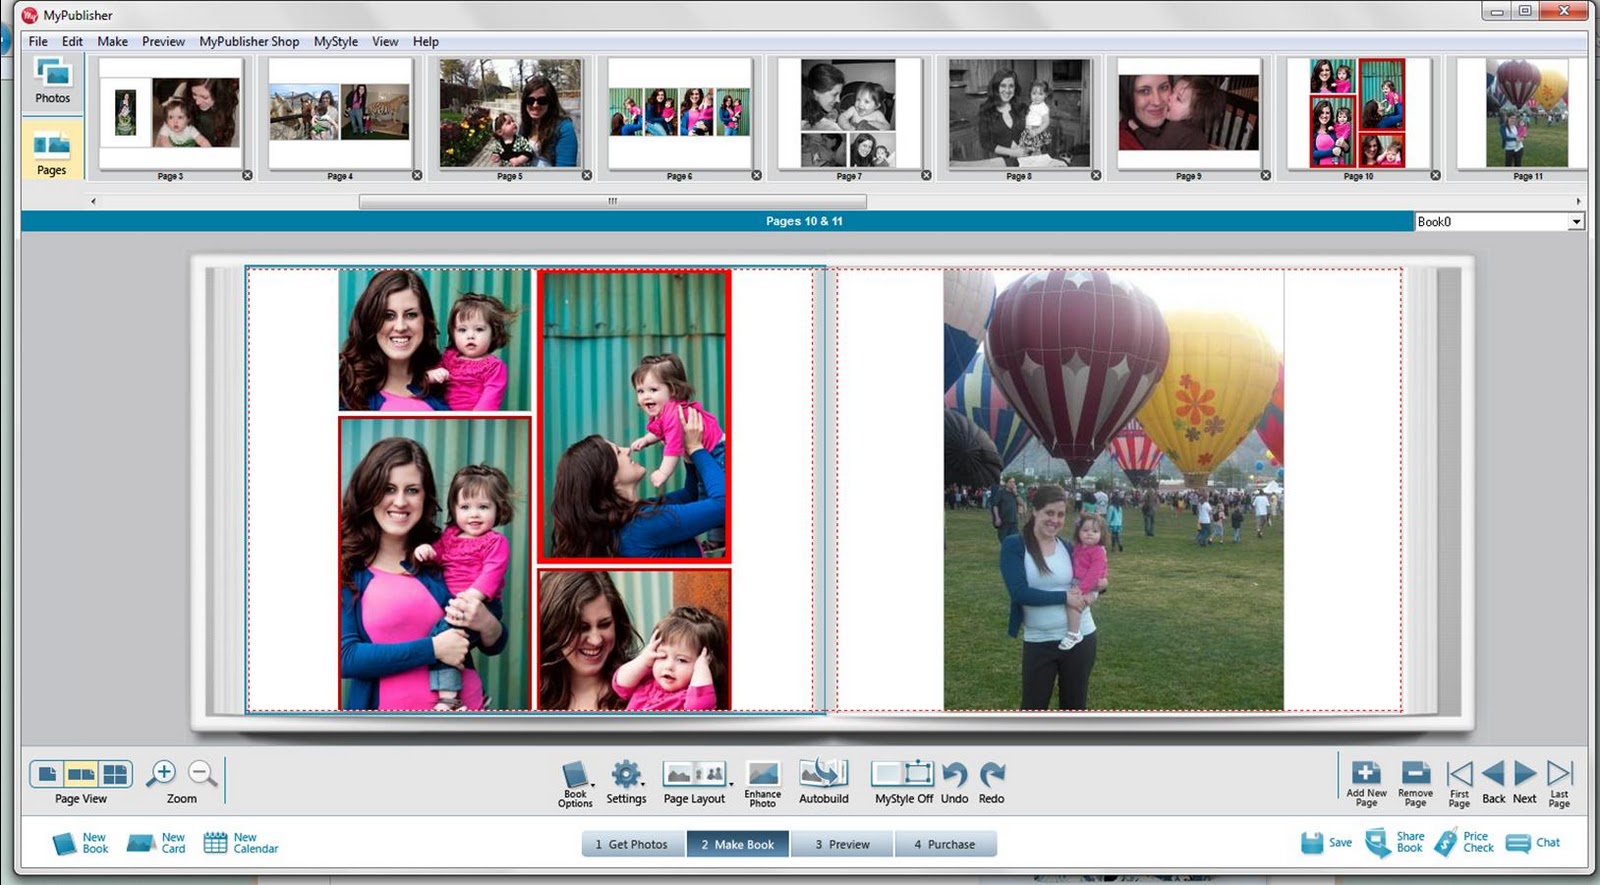The height and width of the screenshot is (885, 1600).
Task: Expand the Book0 dropdown
Action: 1576,222
